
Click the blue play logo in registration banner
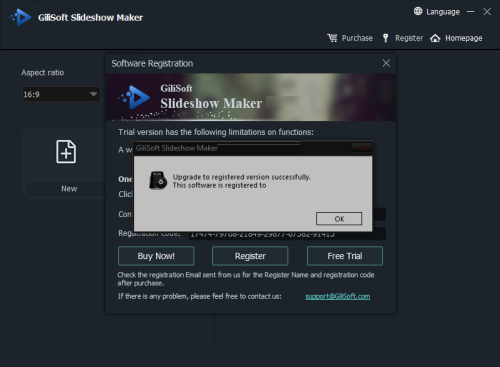(135, 97)
